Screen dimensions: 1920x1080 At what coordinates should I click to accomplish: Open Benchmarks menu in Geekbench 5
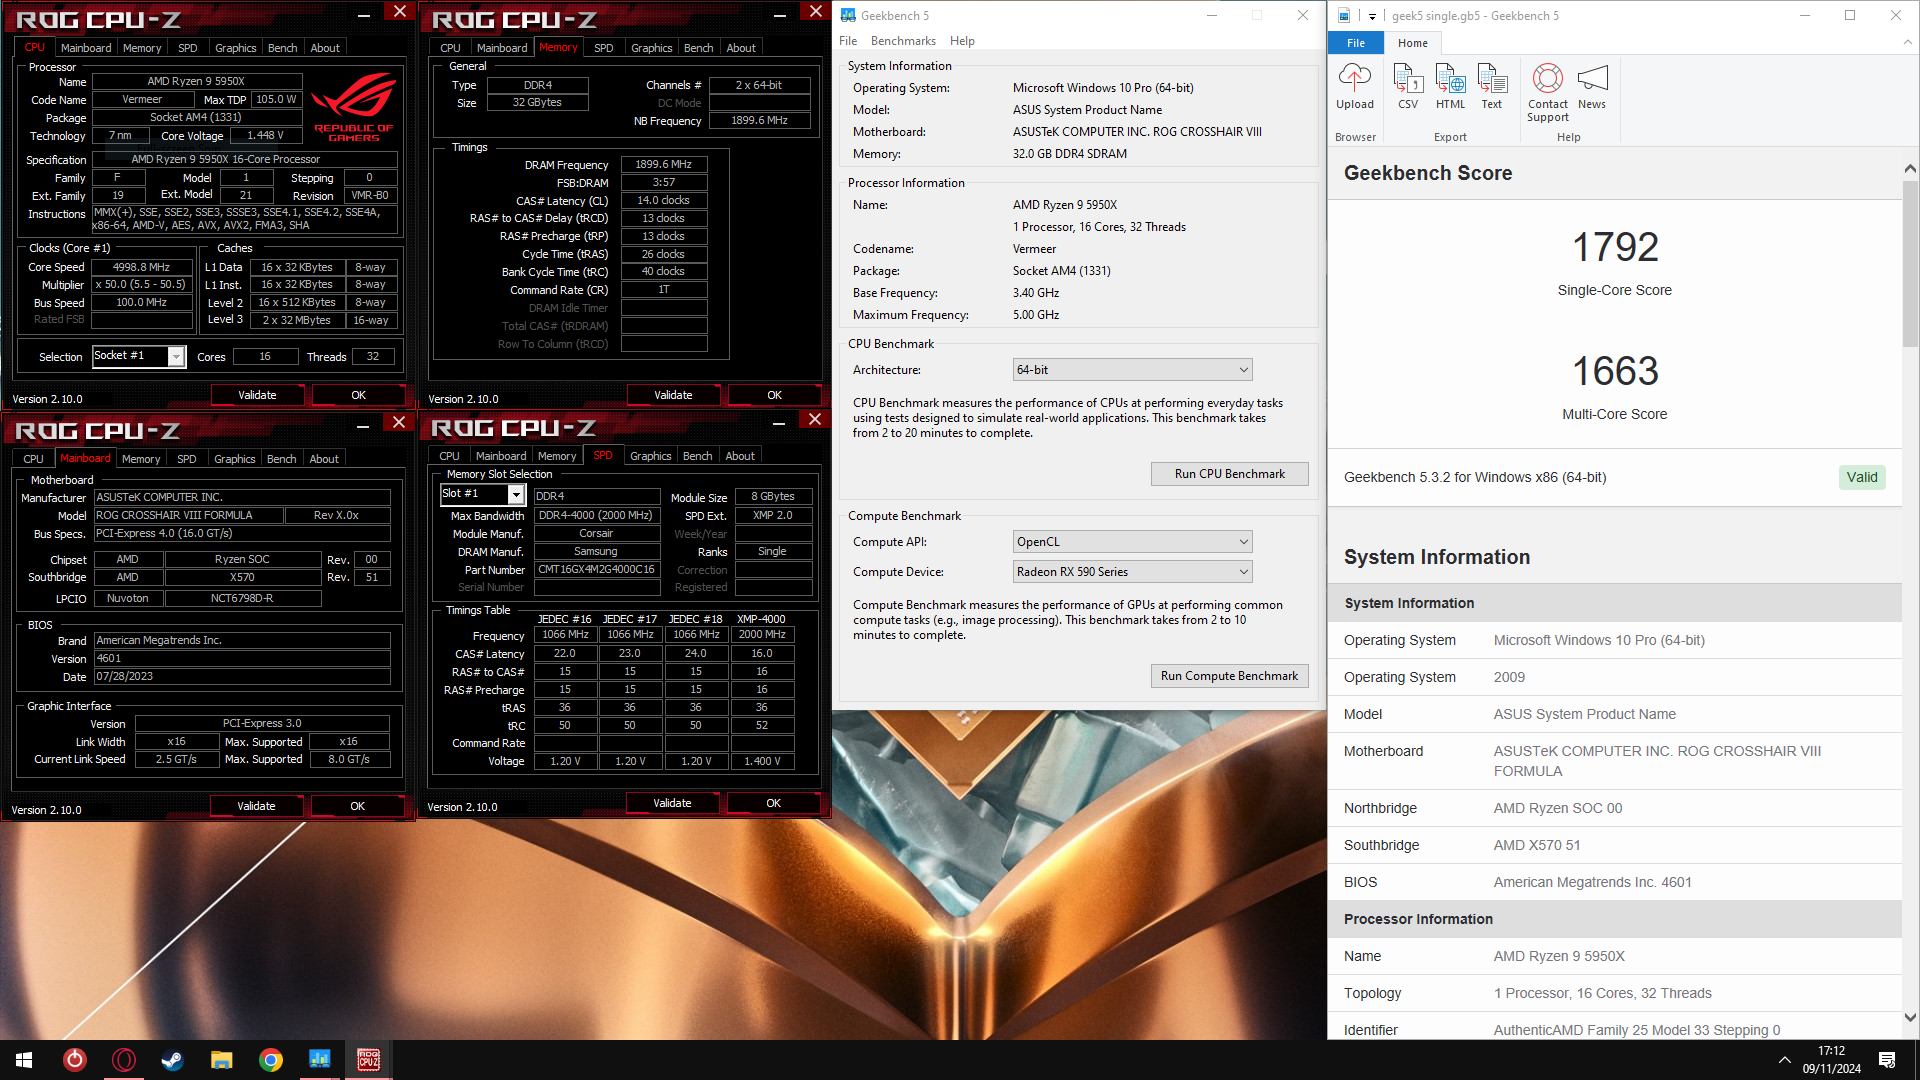[903, 41]
